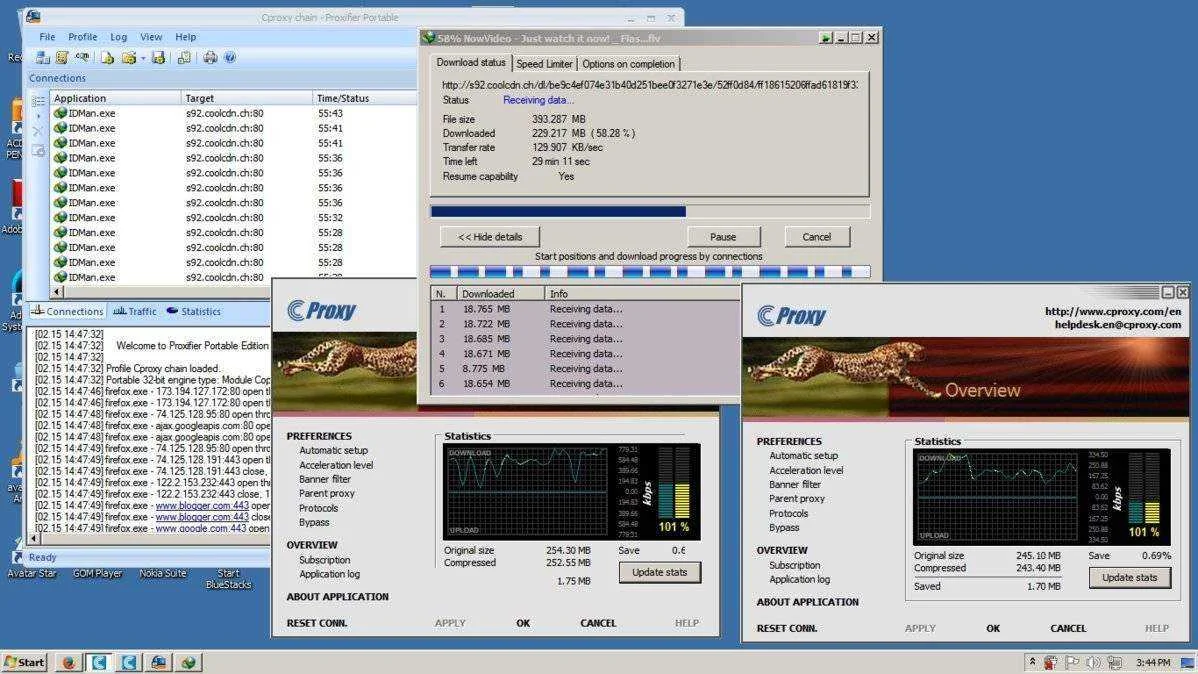Image resolution: width=1198 pixels, height=674 pixels.
Task: Click the Start button on the taskbar
Action: pyautogui.click(x=24, y=662)
